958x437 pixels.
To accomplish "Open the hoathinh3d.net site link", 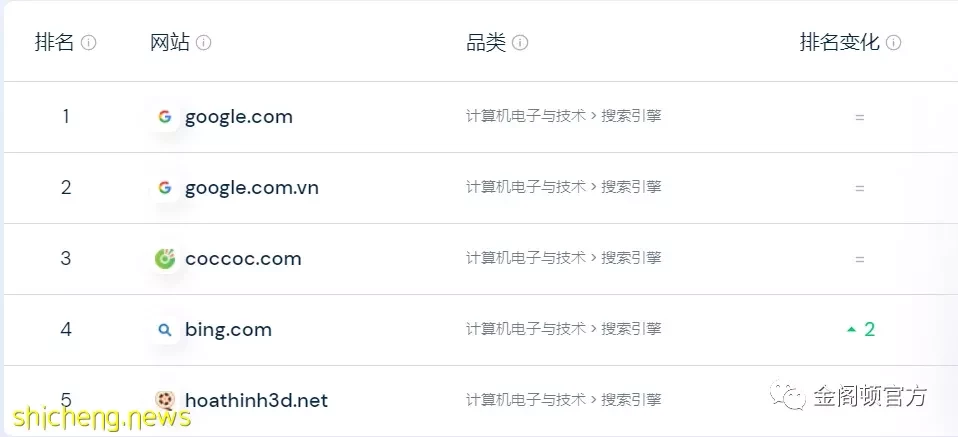I will [257, 400].
